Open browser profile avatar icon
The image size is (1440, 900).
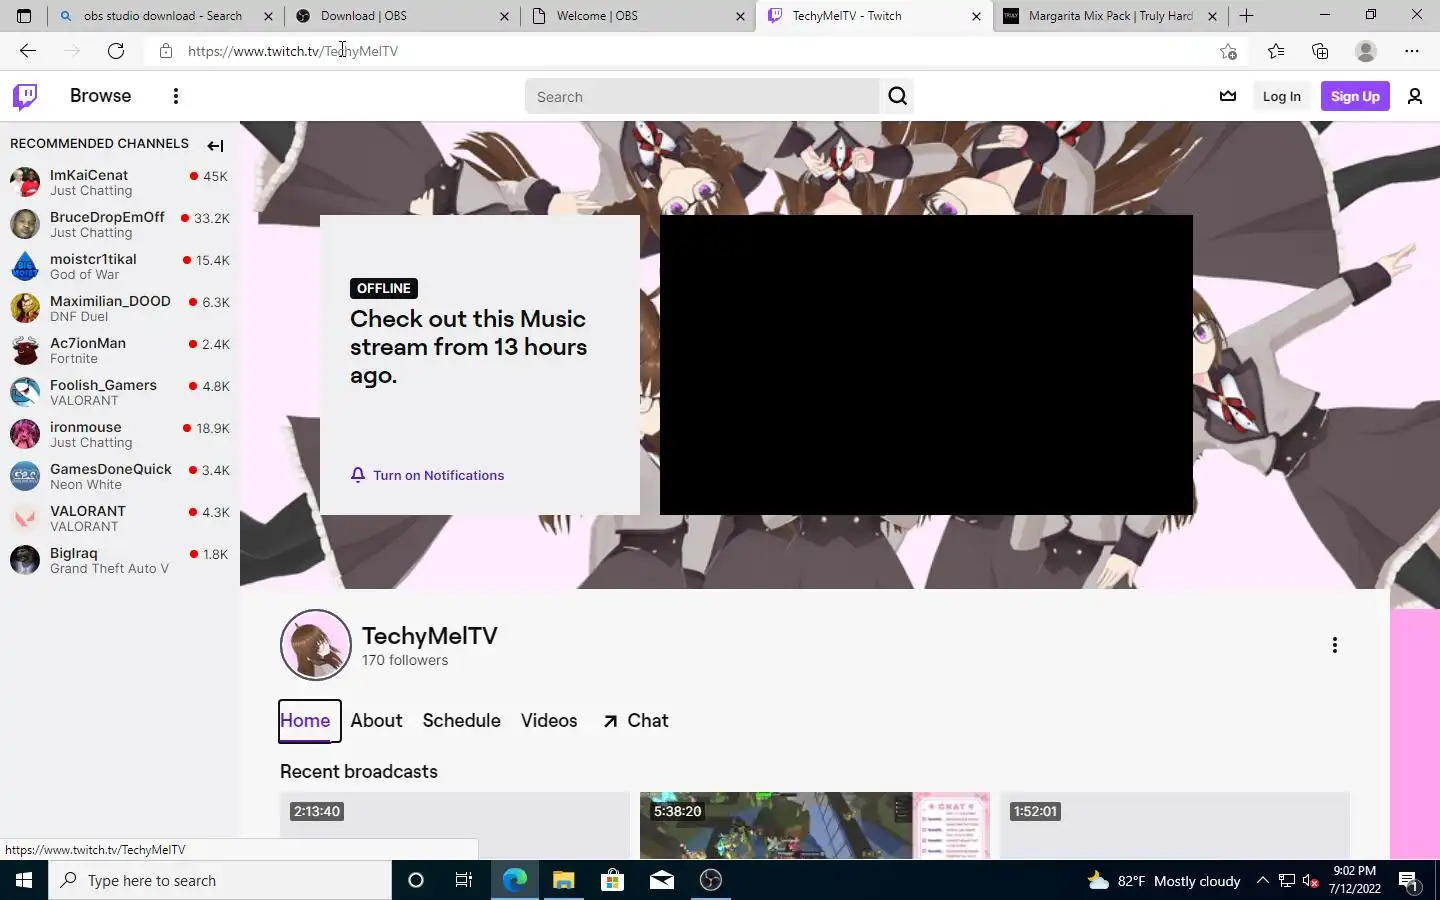point(1366,51)
